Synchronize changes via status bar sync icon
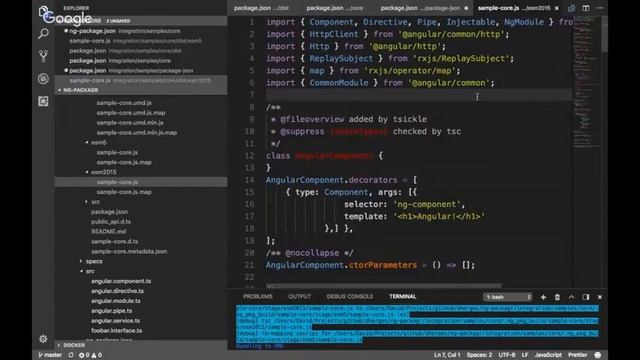This screenshot has height=360, width=640. [71, 355]
